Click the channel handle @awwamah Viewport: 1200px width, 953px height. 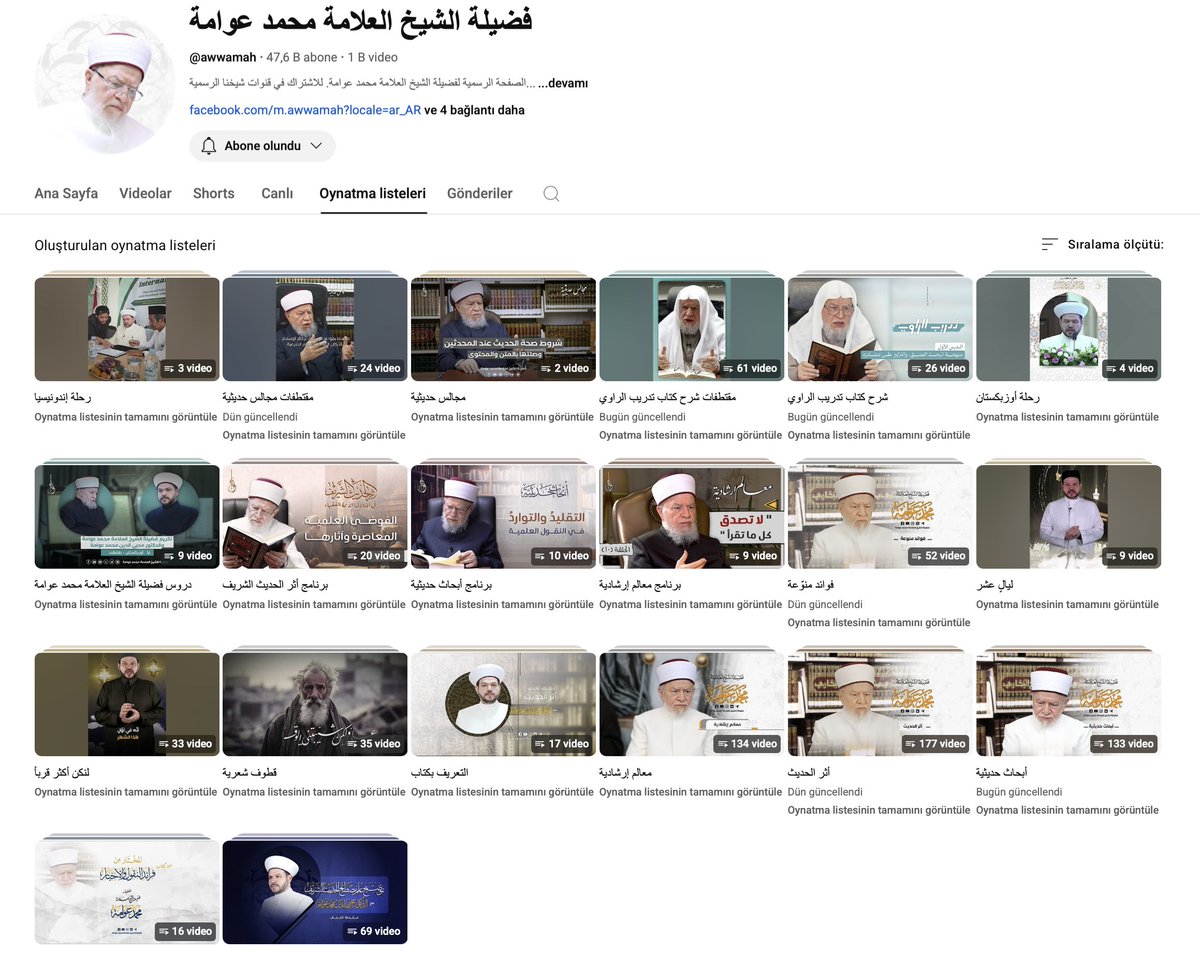click(x=223, y=58)
